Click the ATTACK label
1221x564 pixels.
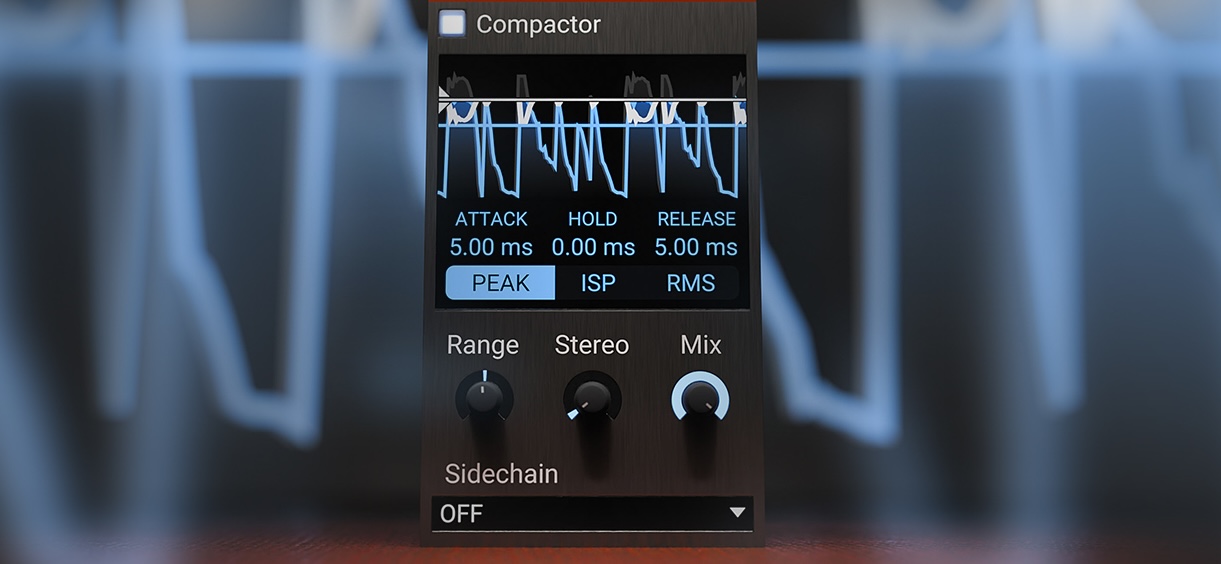[491, 219]
